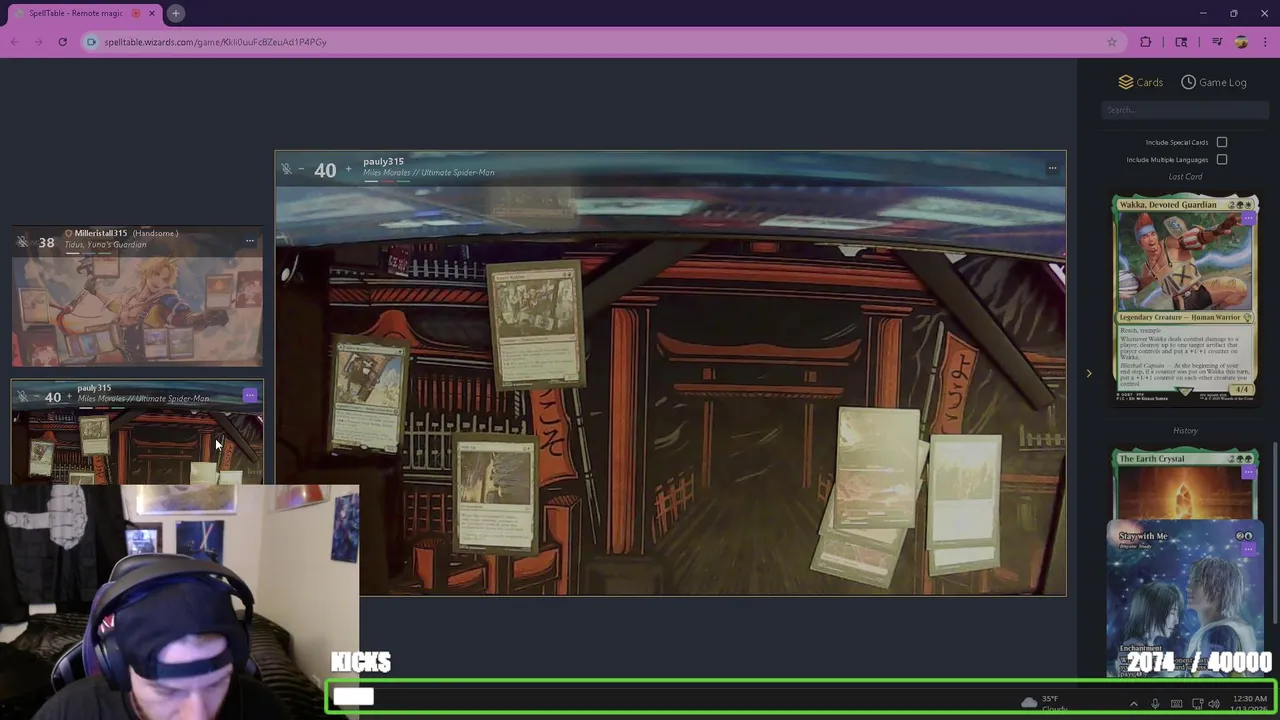The width and height of the screenshot is (1280, 720).
Task: Open the browser extensions puzzle icon
Action: click(x=1146, y=42)
